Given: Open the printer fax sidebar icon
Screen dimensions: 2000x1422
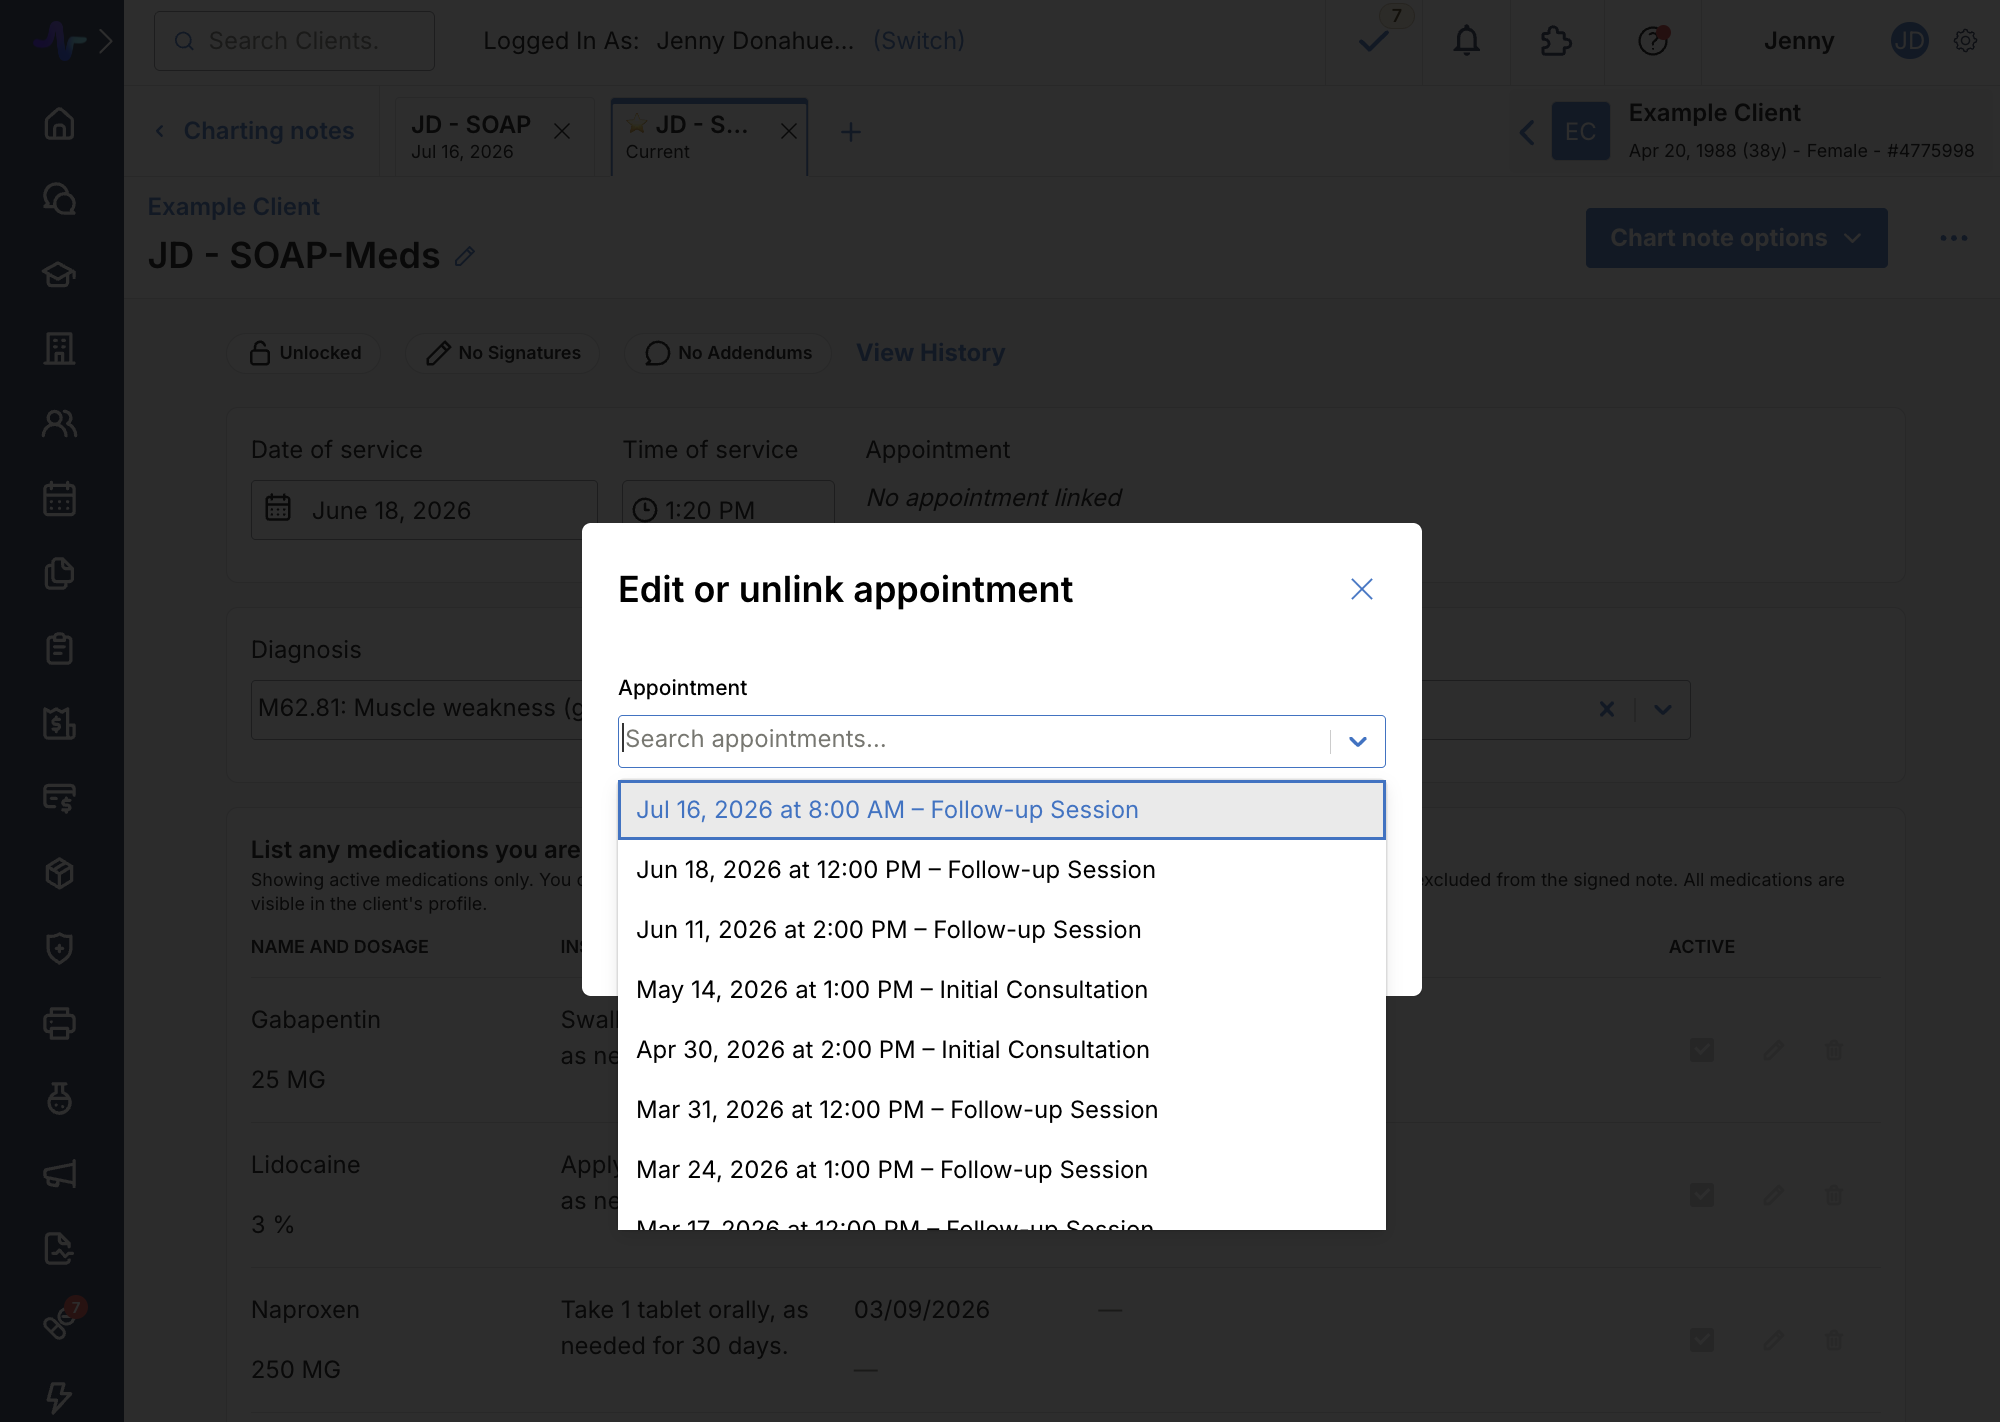Looking at the screenshot, I should click(x=60, y=1024).
